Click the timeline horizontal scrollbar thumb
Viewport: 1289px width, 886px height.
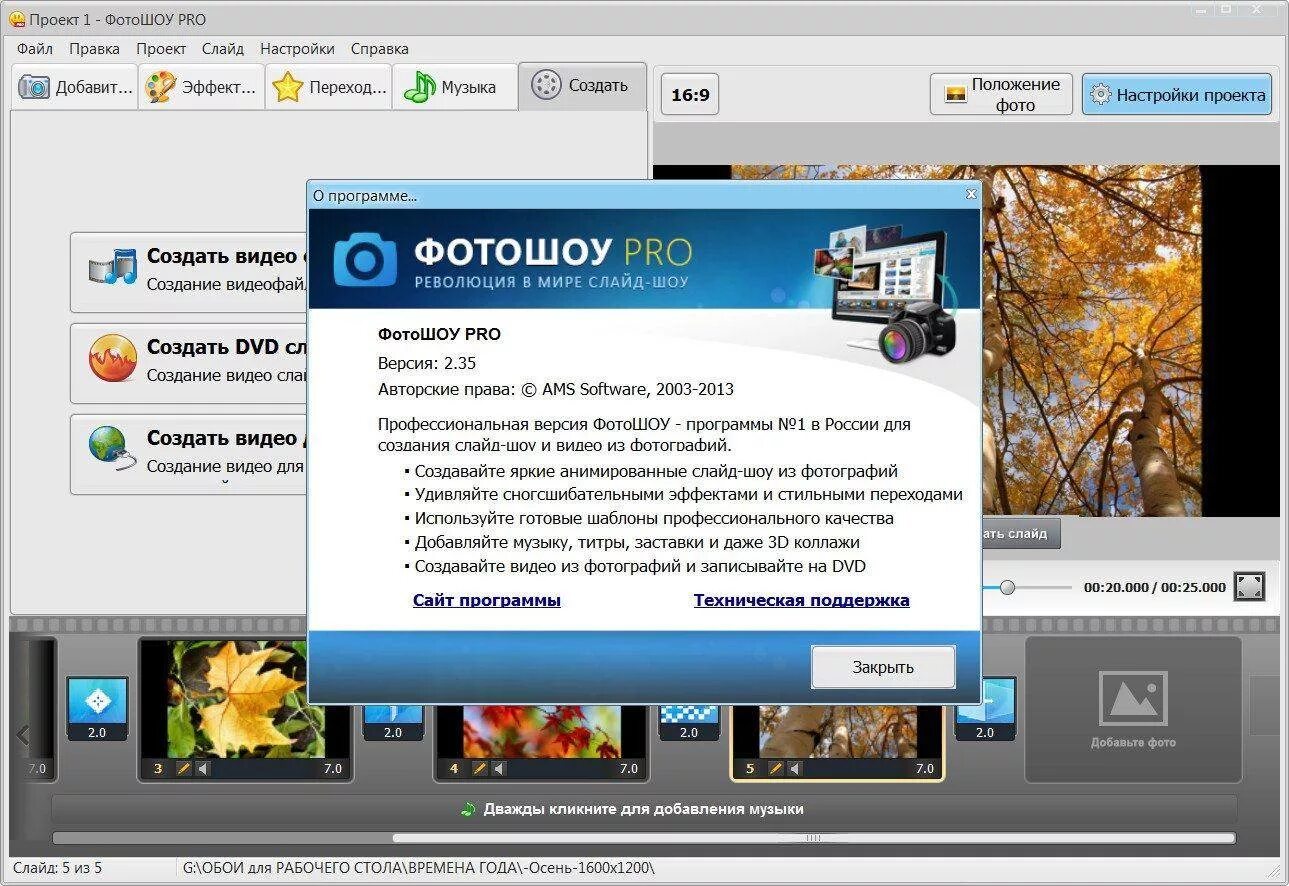point(813,838)
